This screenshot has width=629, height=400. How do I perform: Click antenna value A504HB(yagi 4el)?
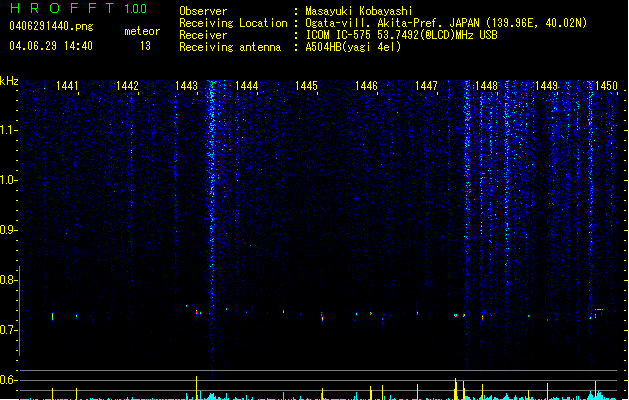pos(353,47)
